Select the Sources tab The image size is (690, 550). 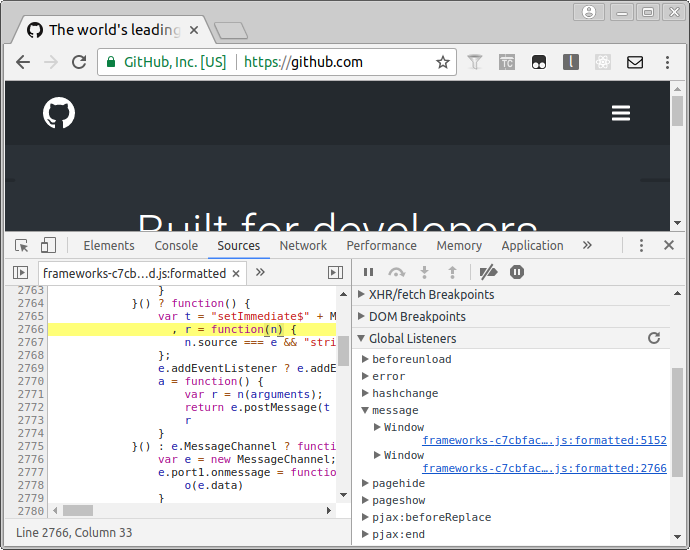[x=239, y=246]
